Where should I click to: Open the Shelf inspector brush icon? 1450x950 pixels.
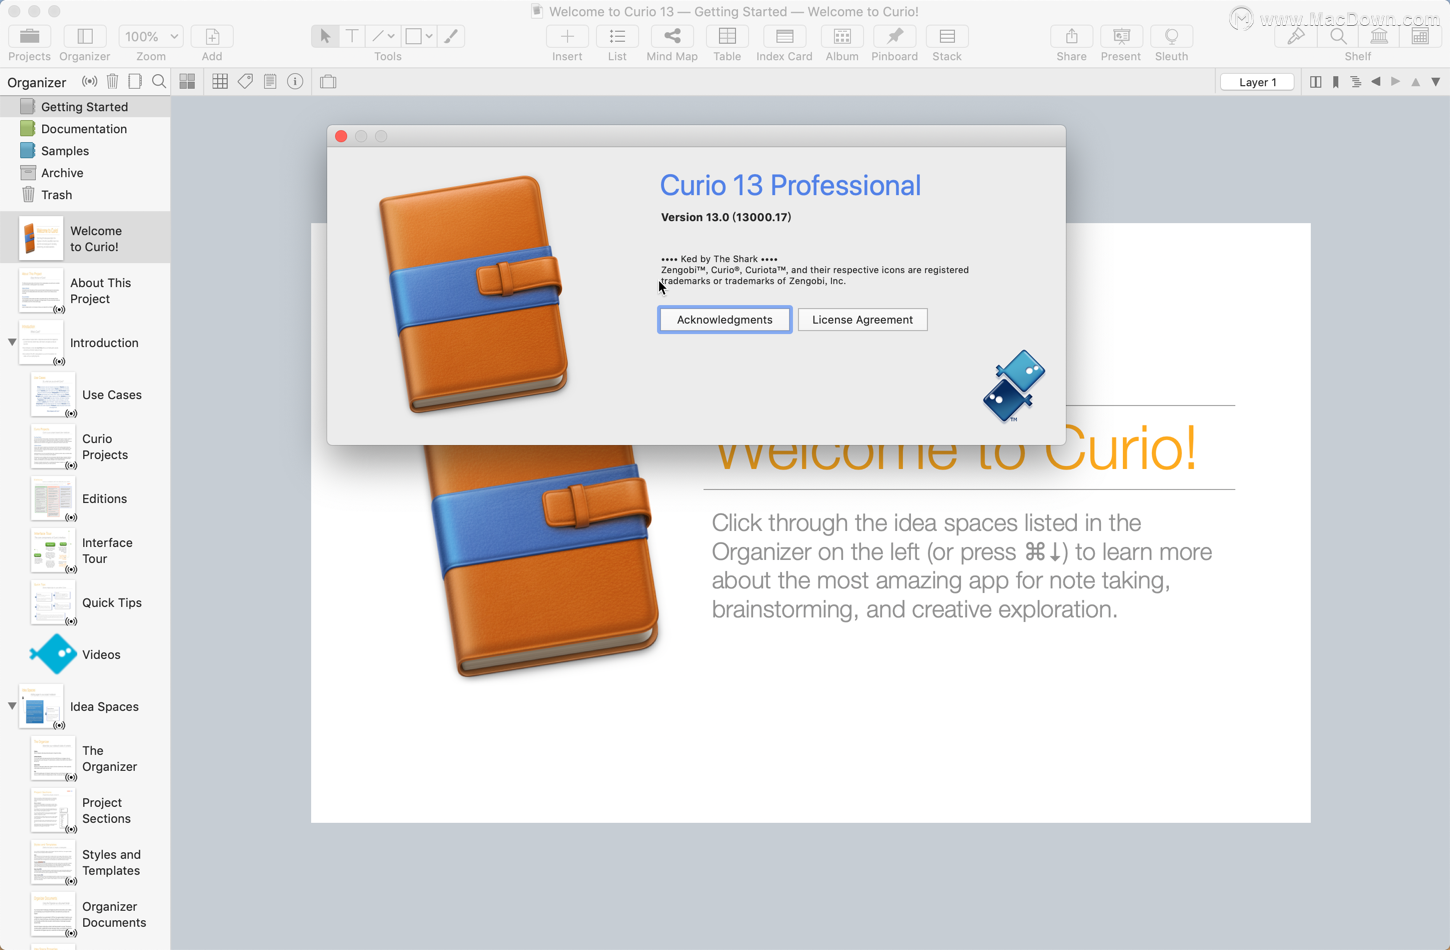click(x=1296, y=37)
